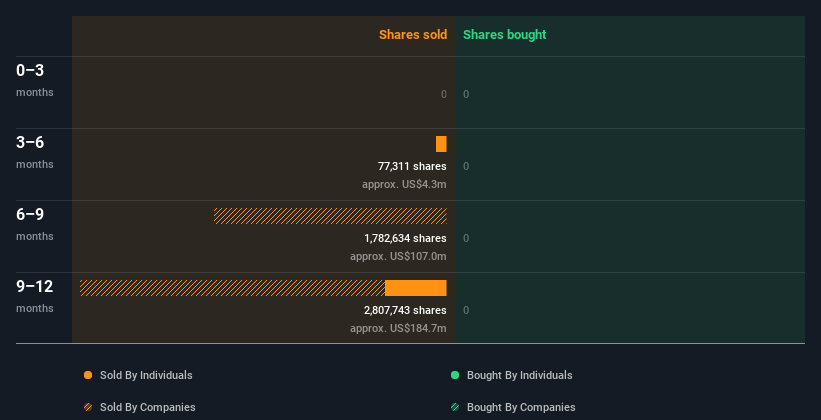Click the 1,782,634 shares value

coord(405,238)
